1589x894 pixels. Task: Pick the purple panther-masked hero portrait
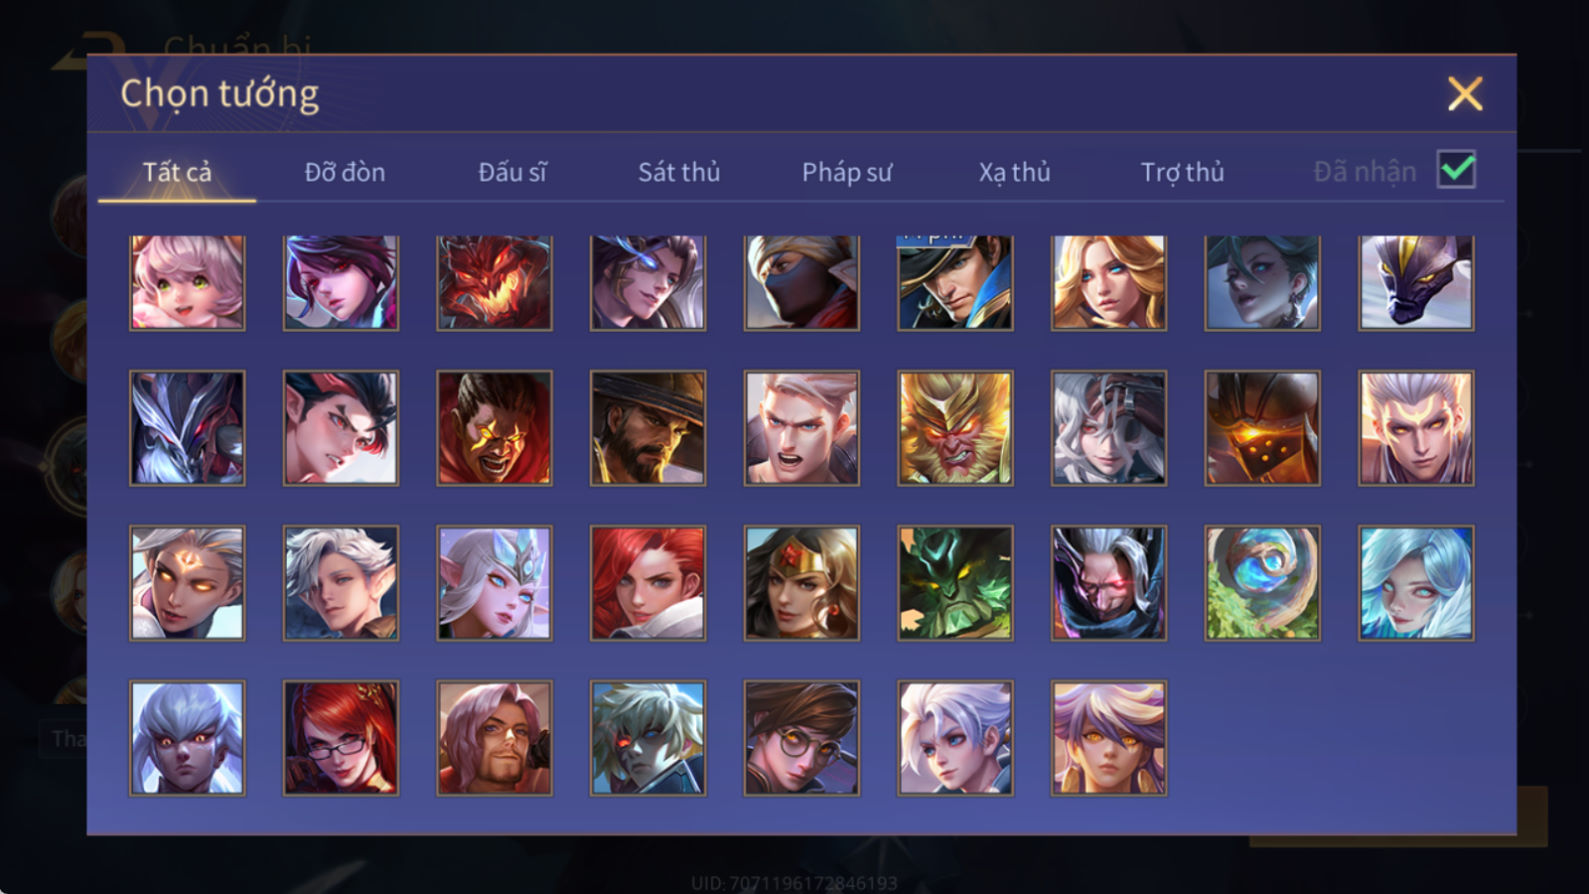(x=1416, y=282)
